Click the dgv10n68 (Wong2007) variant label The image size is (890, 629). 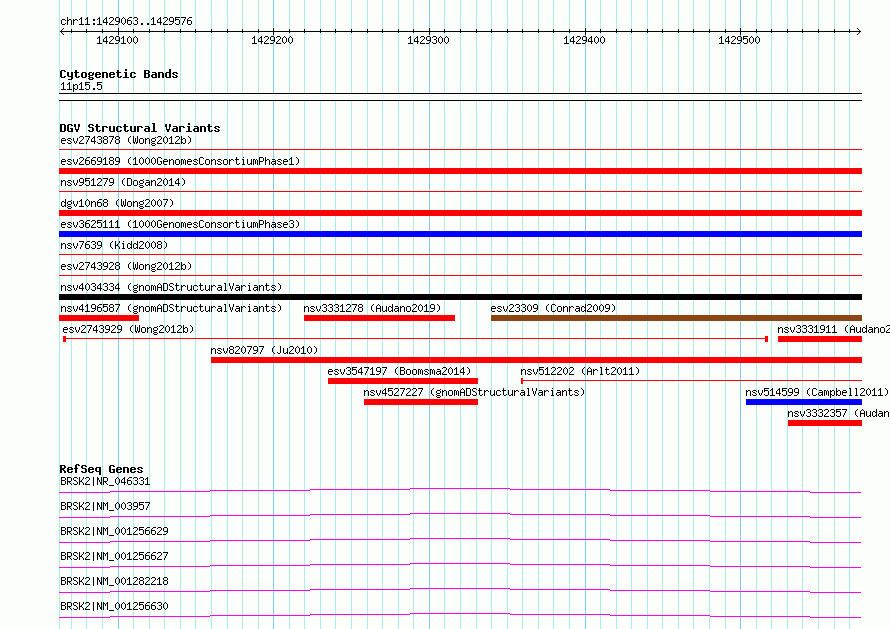117,203
